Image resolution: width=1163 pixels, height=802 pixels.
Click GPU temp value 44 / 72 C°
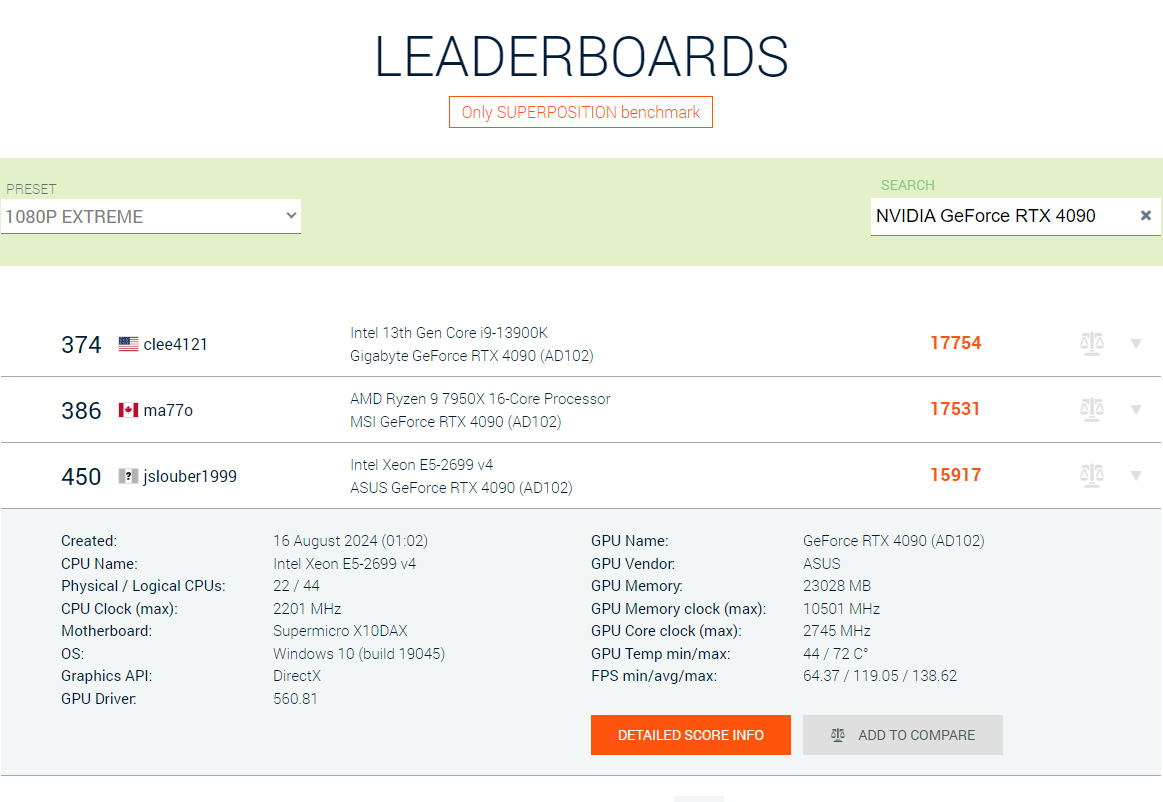click(x=836, y=654)
